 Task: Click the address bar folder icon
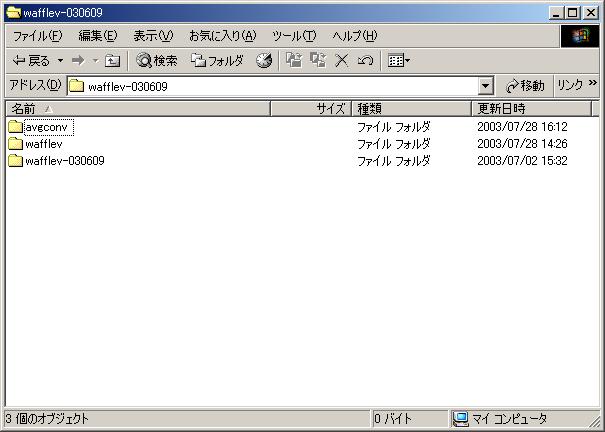(76, 86)
